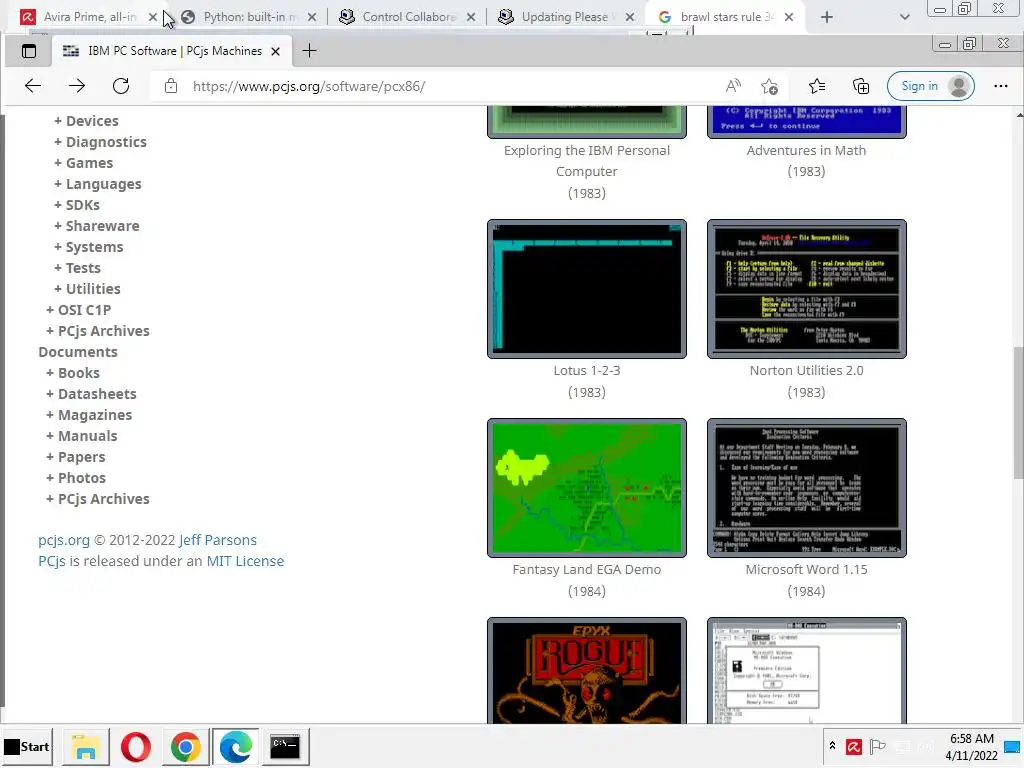
Task: Open a new tab in Edge
Action: 310,51
